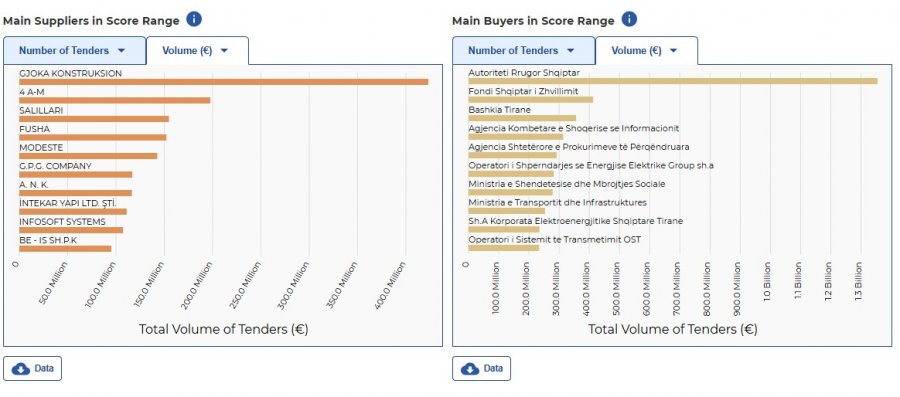The image size is (900, 397).
Task: Click cloud download icon in suppliers Data button
Action: [21, 368]
